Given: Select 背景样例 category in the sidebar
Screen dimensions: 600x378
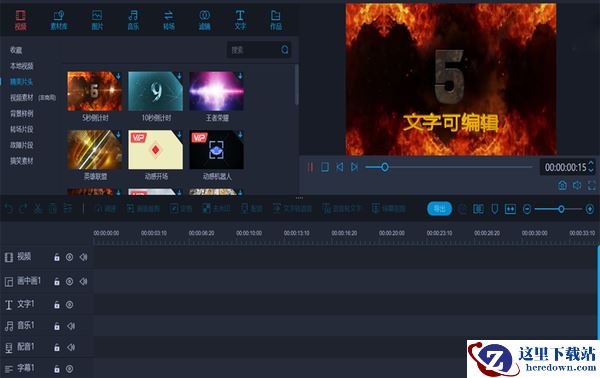Looking at the screenshot, I should point(21,114).
